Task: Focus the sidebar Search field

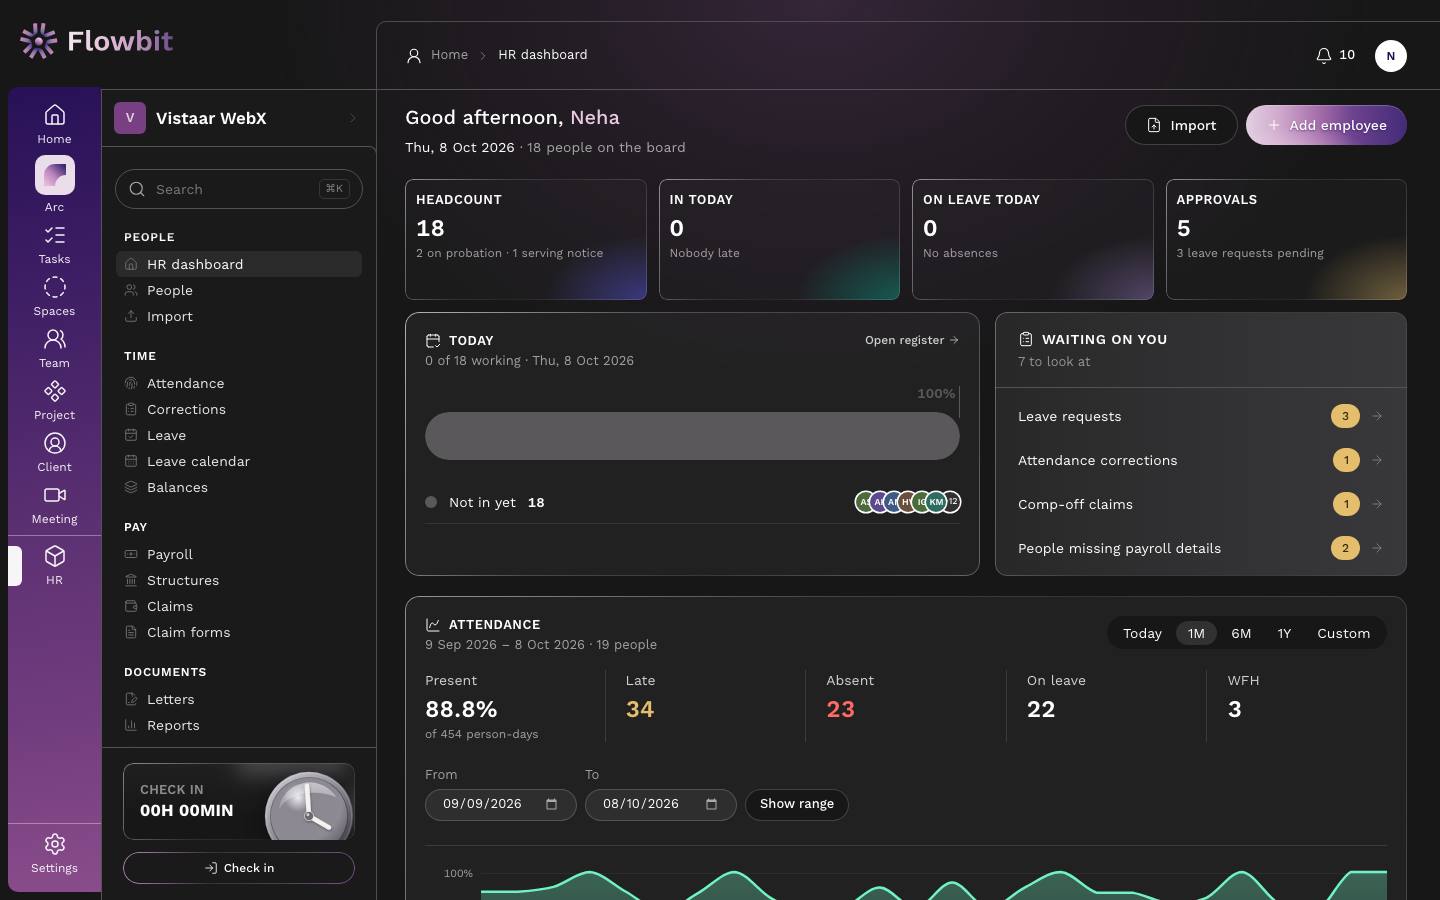Action: [x=239, y=189]
